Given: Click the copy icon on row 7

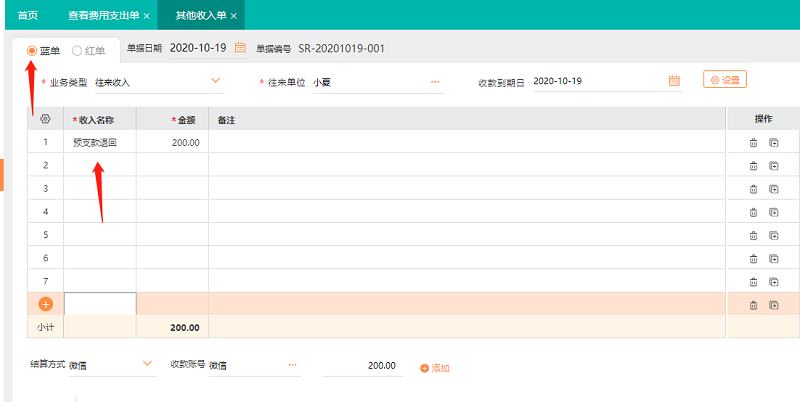Looking at the screenshot, I should coord(774,281).
